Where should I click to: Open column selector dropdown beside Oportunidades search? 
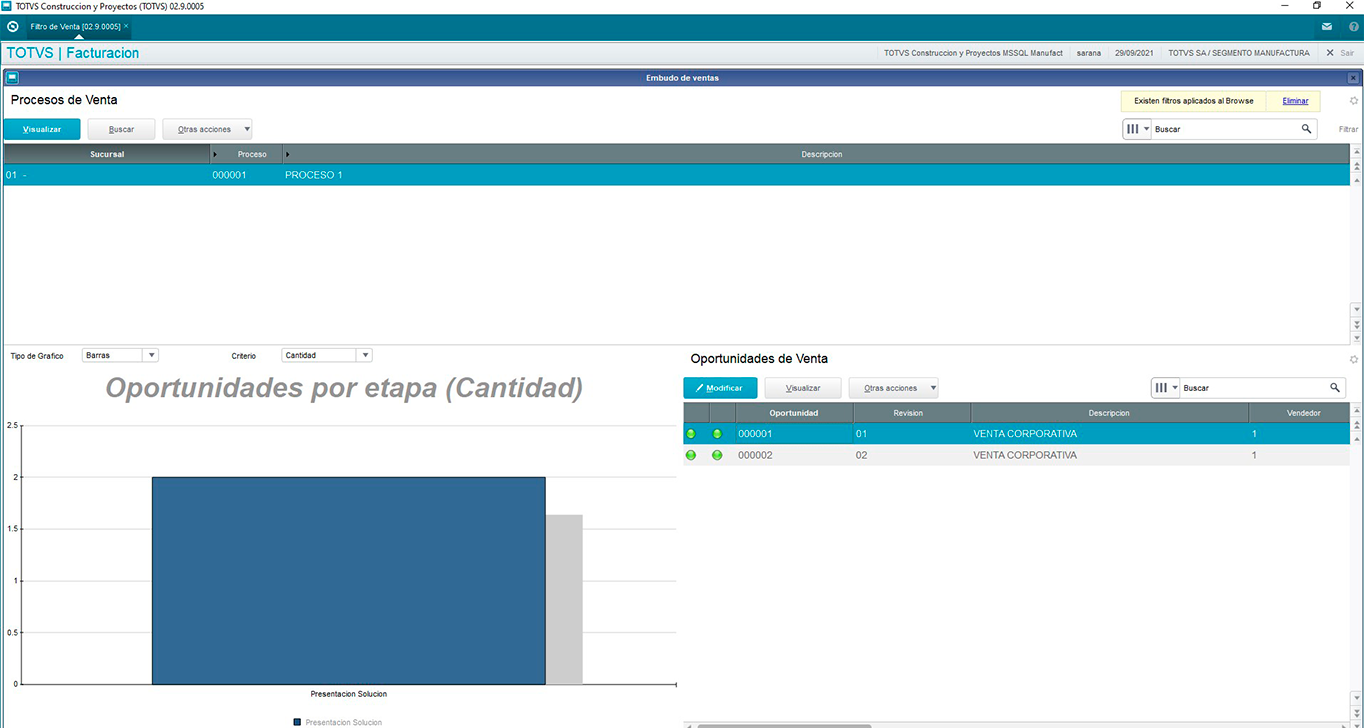click(1166, 387)
